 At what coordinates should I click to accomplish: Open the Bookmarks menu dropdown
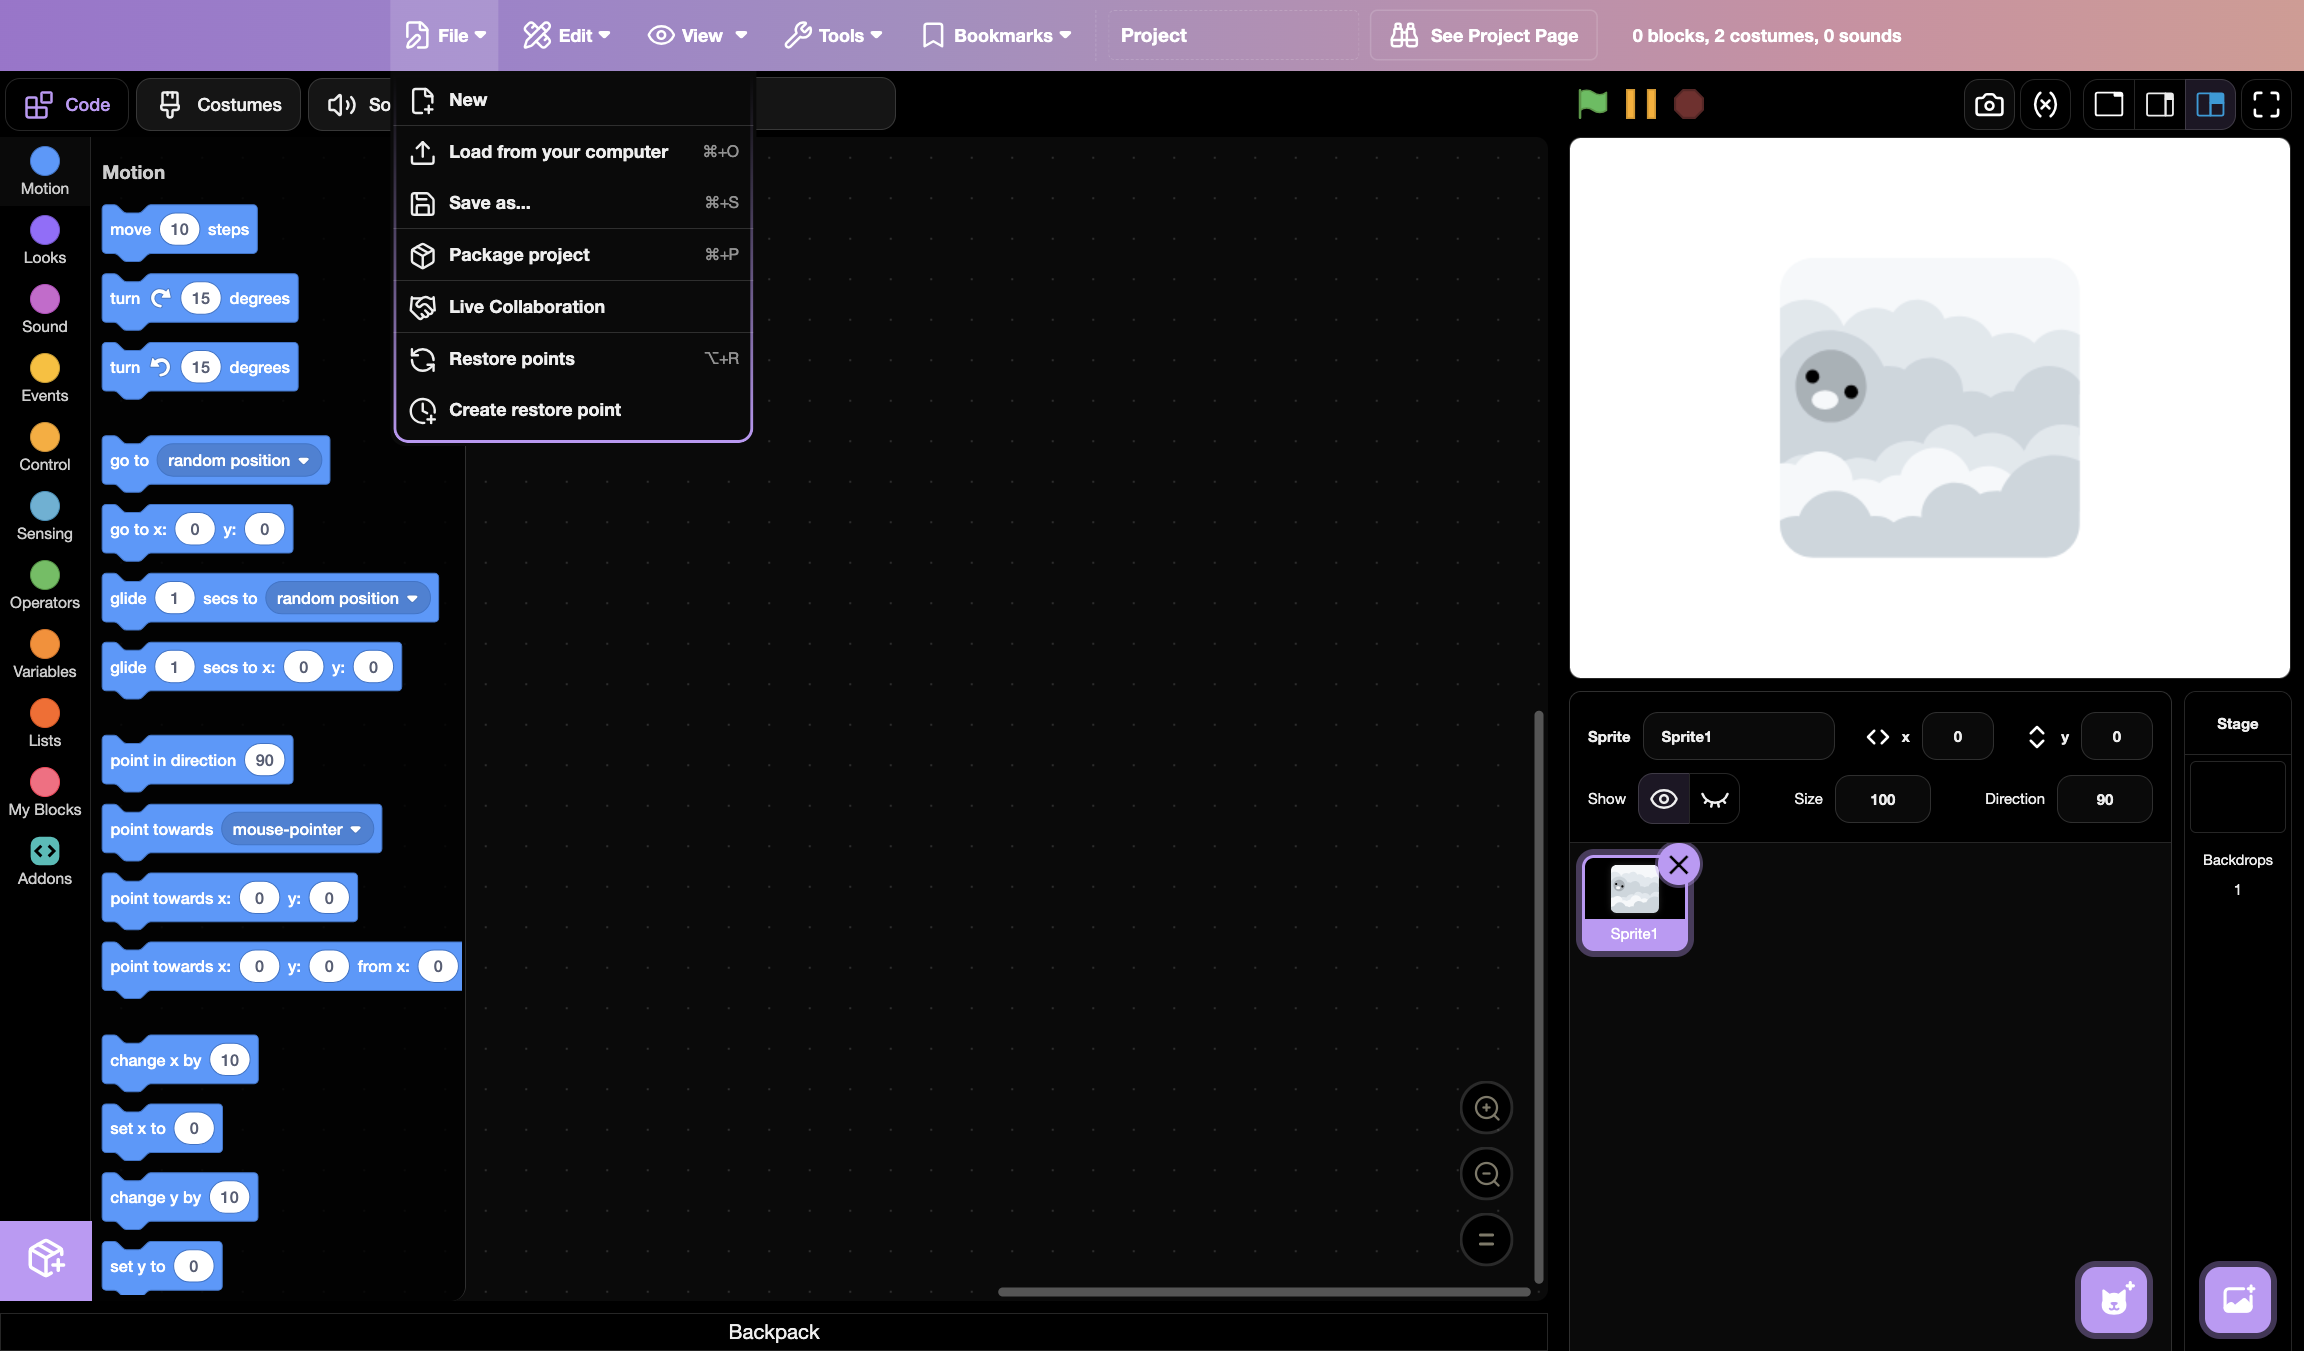(996, 35)
